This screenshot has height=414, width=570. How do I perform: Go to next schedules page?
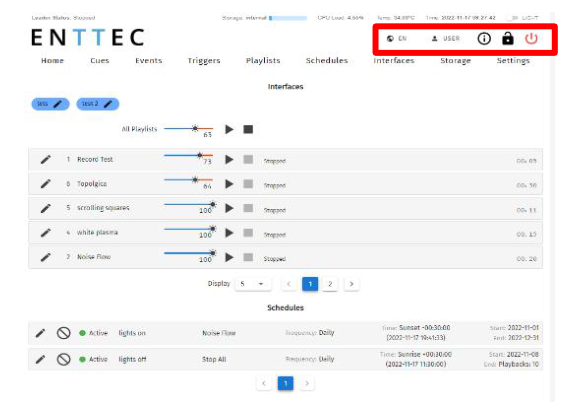(x=307, y=383)
